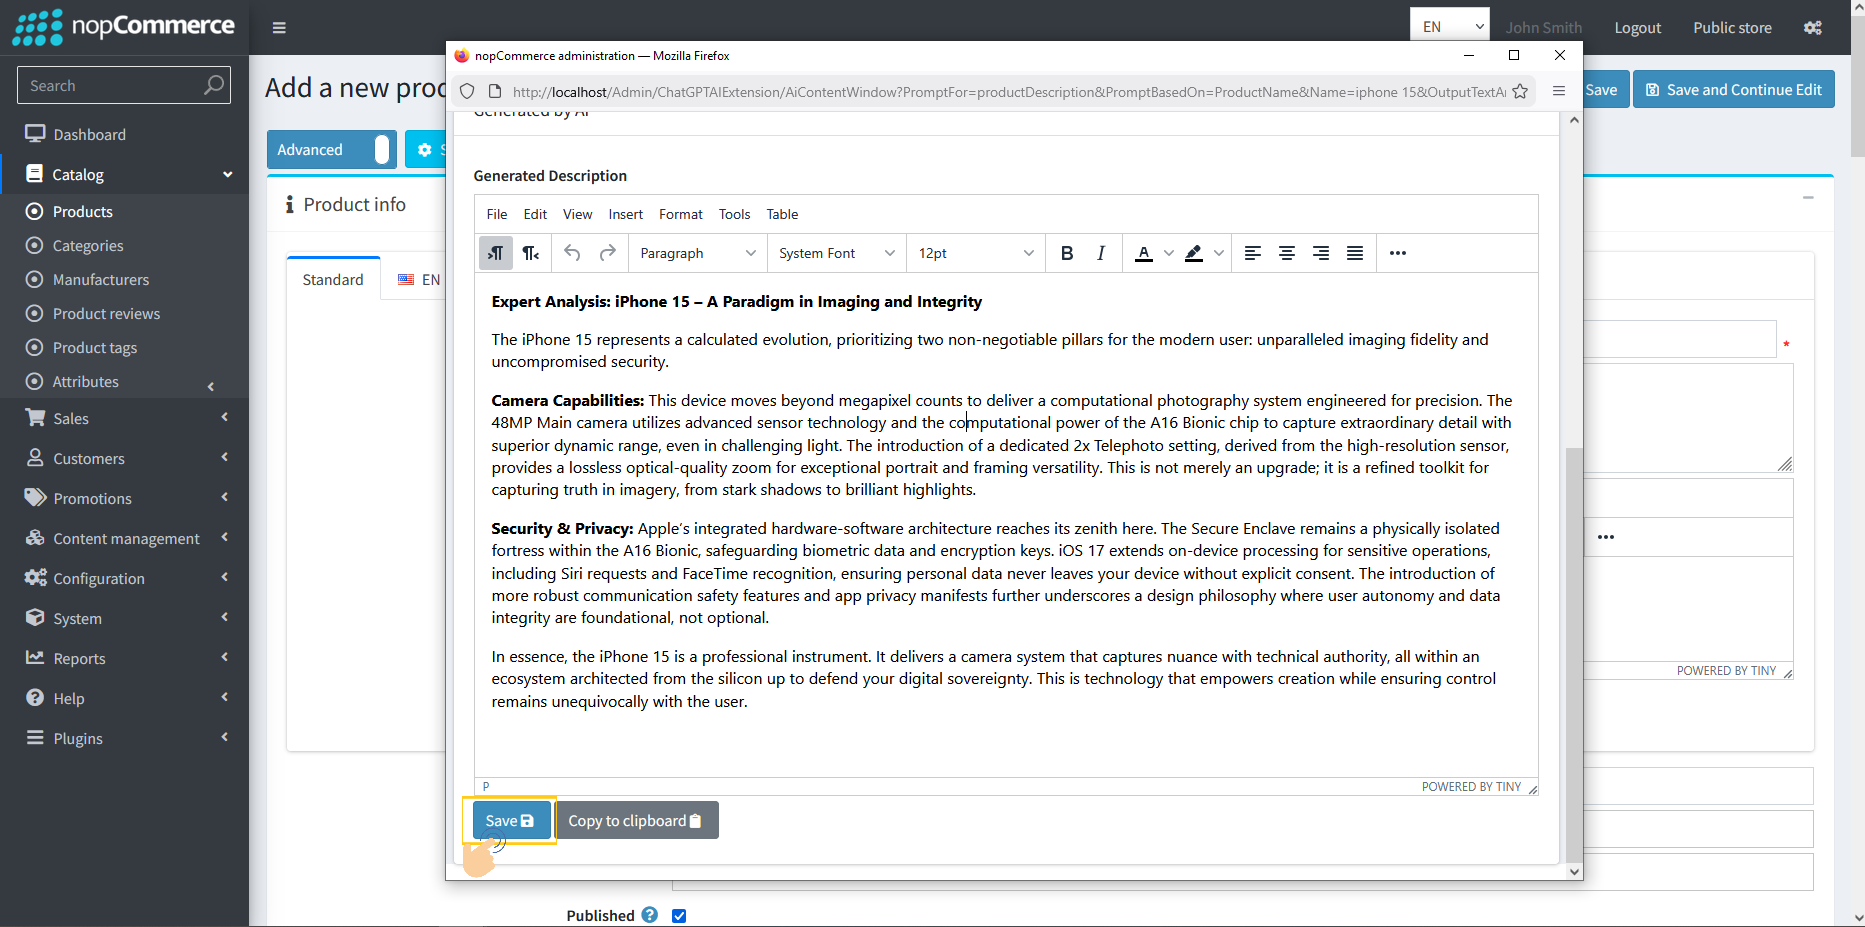Select the Justify alignment icon
Viewport: 1865px width, 927px height.
pos(1354,253)
